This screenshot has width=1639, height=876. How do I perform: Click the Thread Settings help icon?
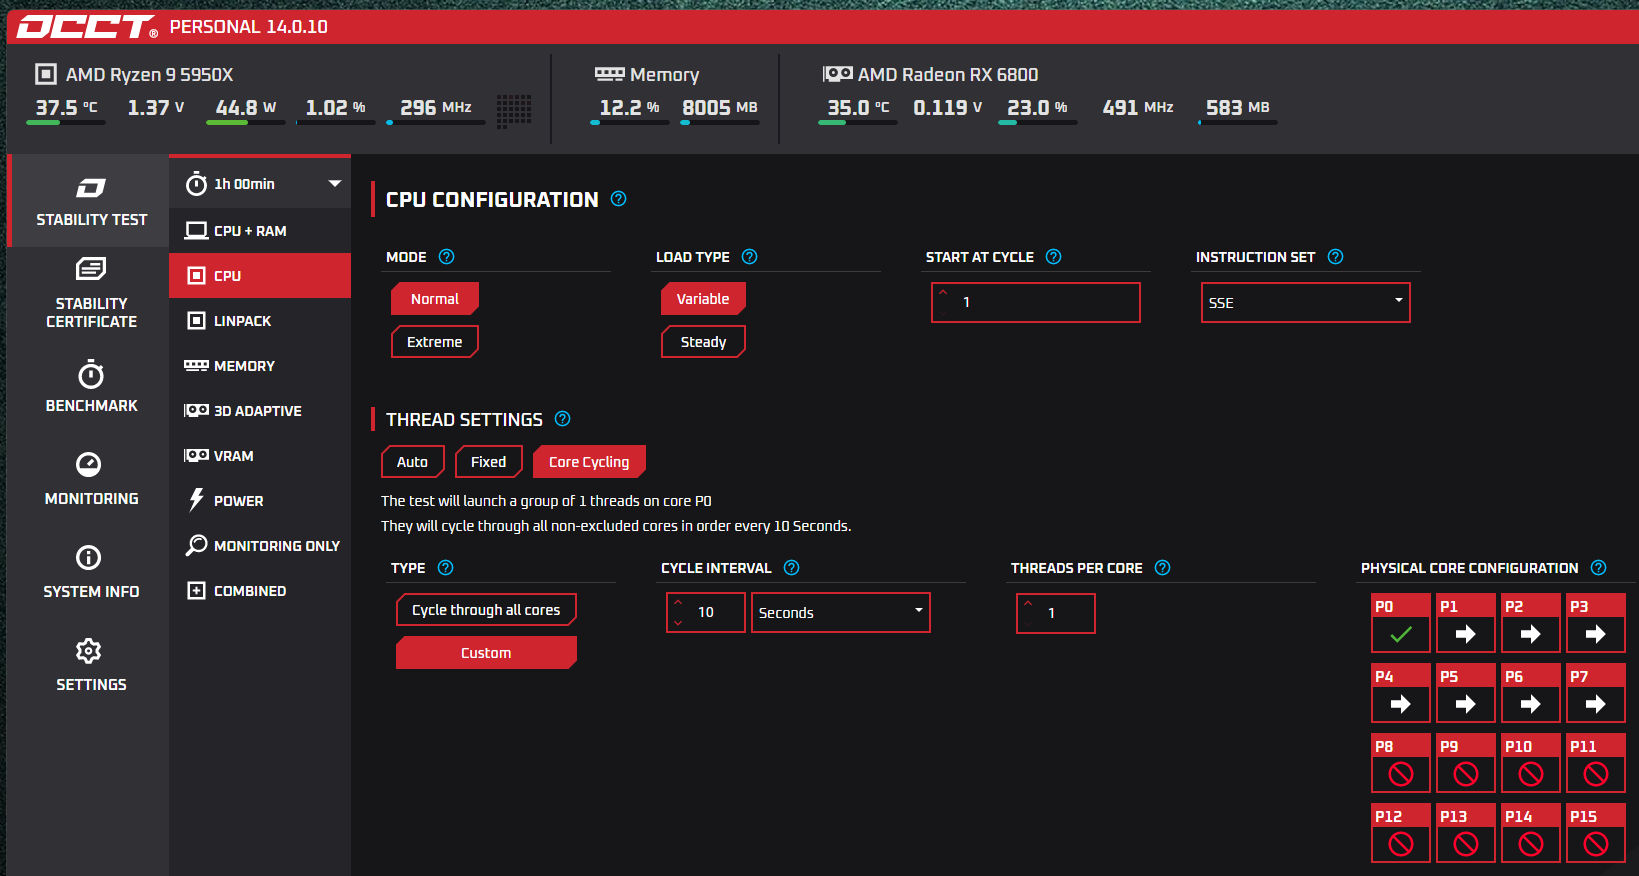pyautogui.click(x=563, y=419)
